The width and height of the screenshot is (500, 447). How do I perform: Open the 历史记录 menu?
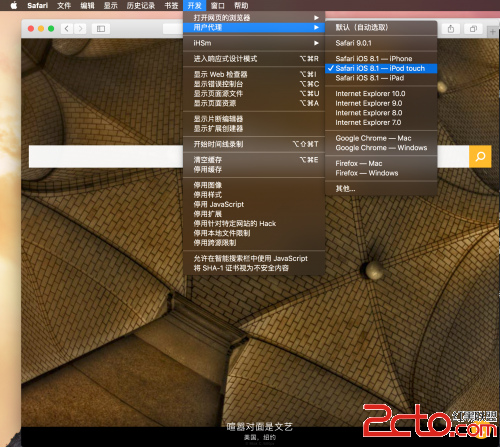pos(141,5)
